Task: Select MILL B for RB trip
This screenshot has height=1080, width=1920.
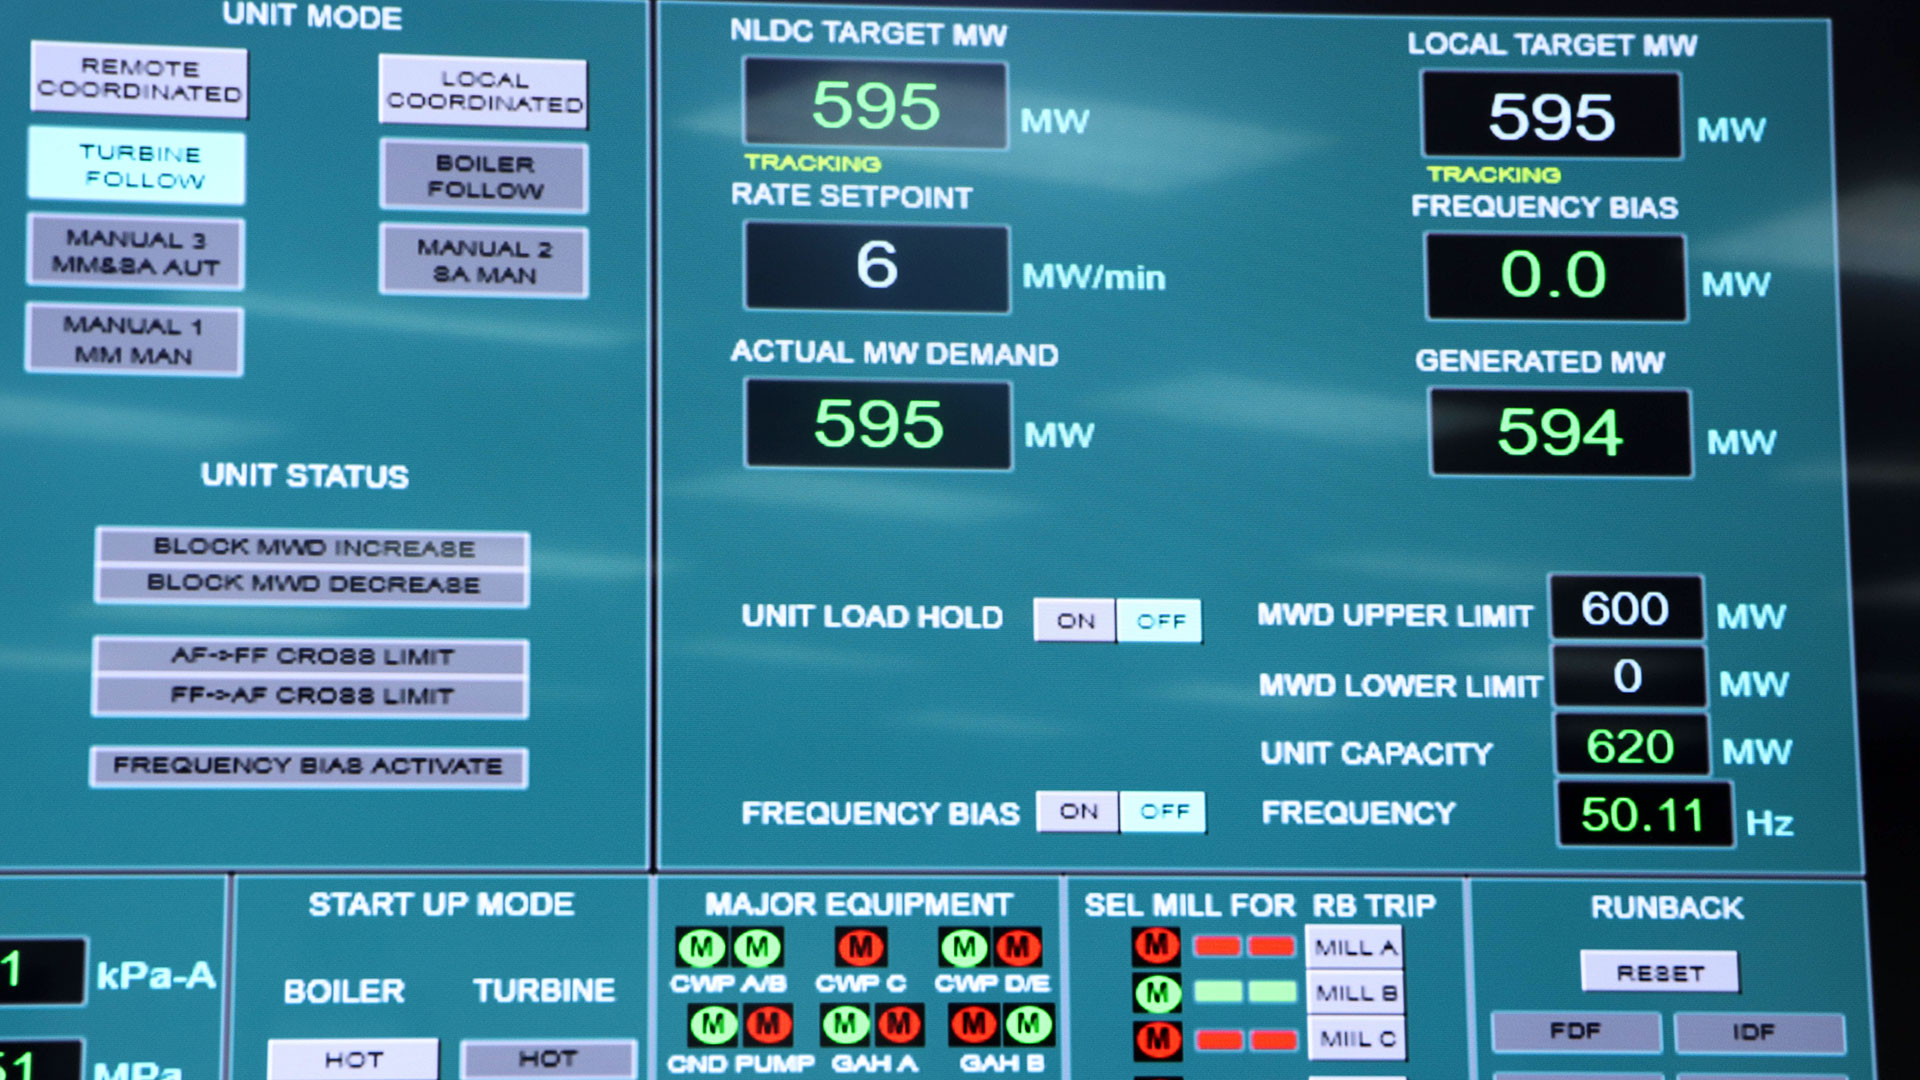Action: [x=1355, y=993]
